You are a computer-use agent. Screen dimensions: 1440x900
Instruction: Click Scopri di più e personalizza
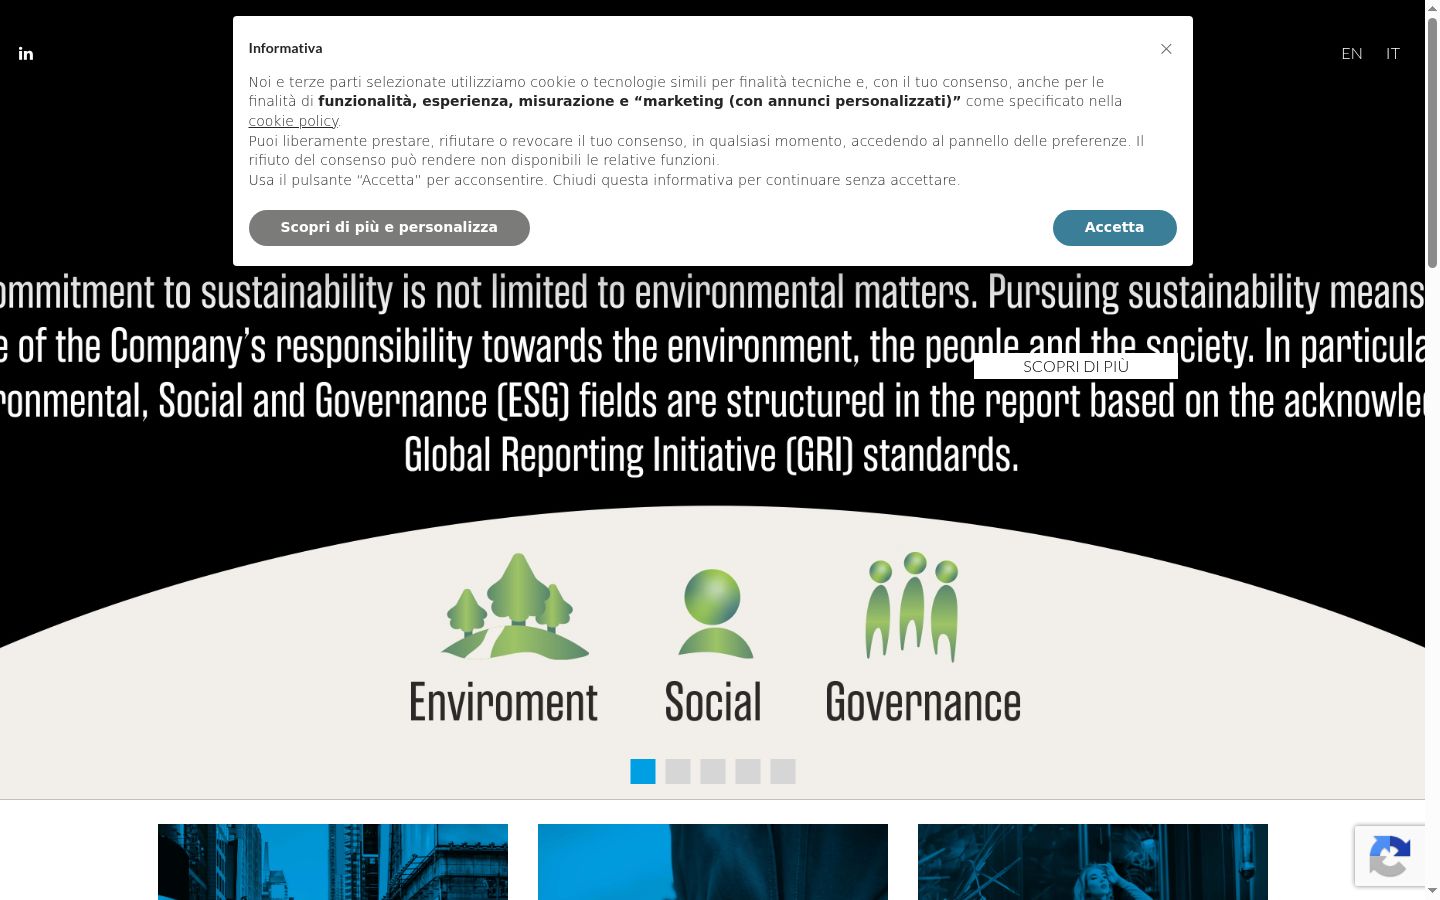click(389, 228)
